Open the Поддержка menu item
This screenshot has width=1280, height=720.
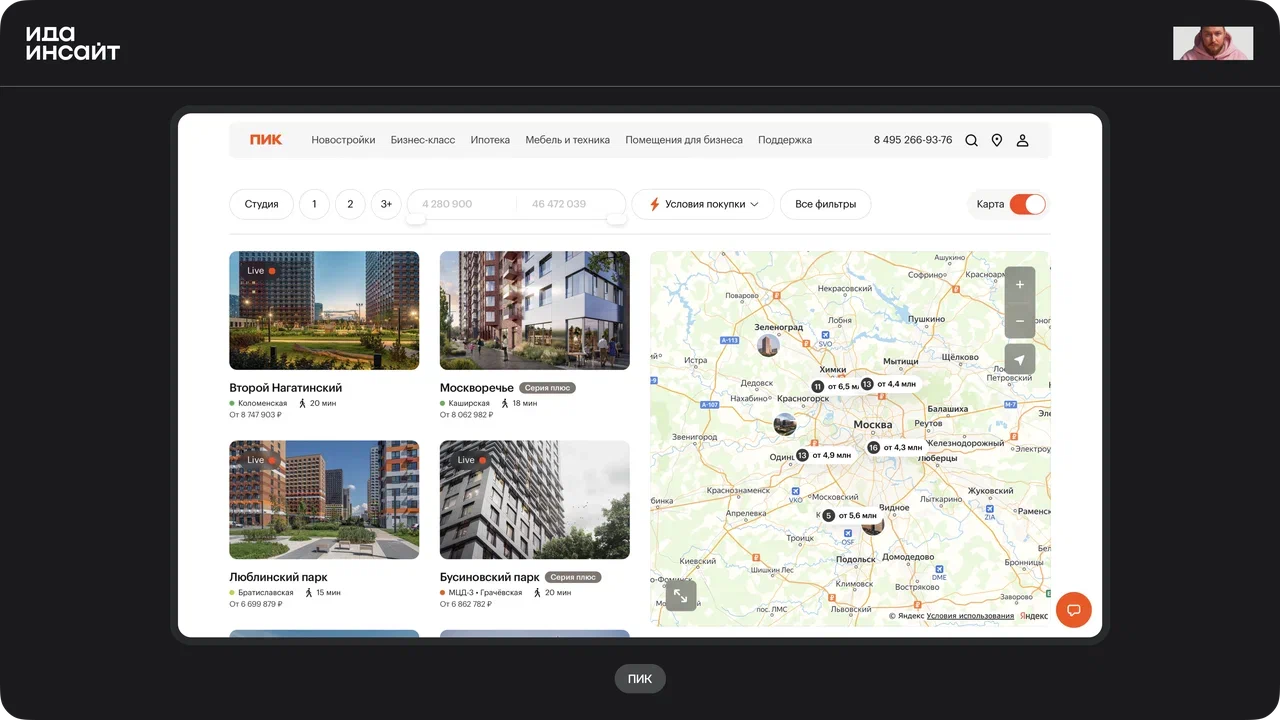tap(785, 140)
